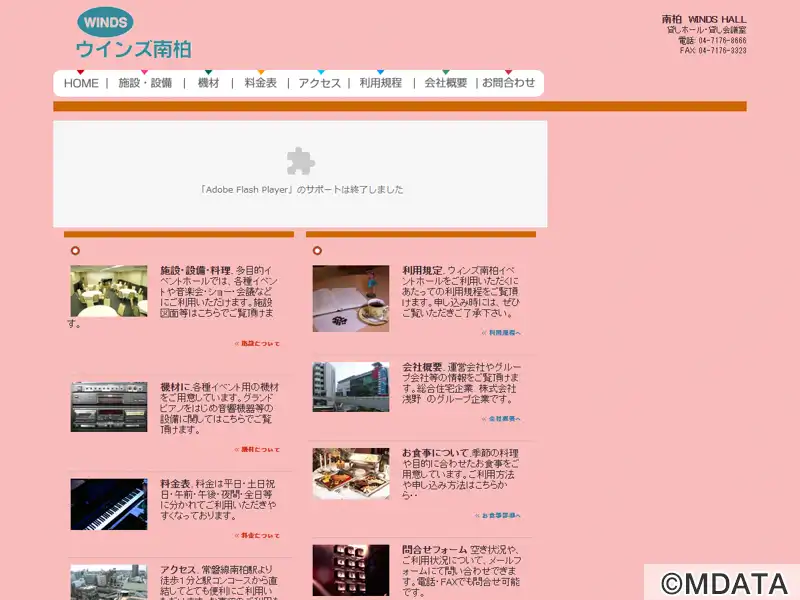Viewport: 800px width, 600px height.
Task: Click the food platter thumbnail
Action: click(351, 473)
